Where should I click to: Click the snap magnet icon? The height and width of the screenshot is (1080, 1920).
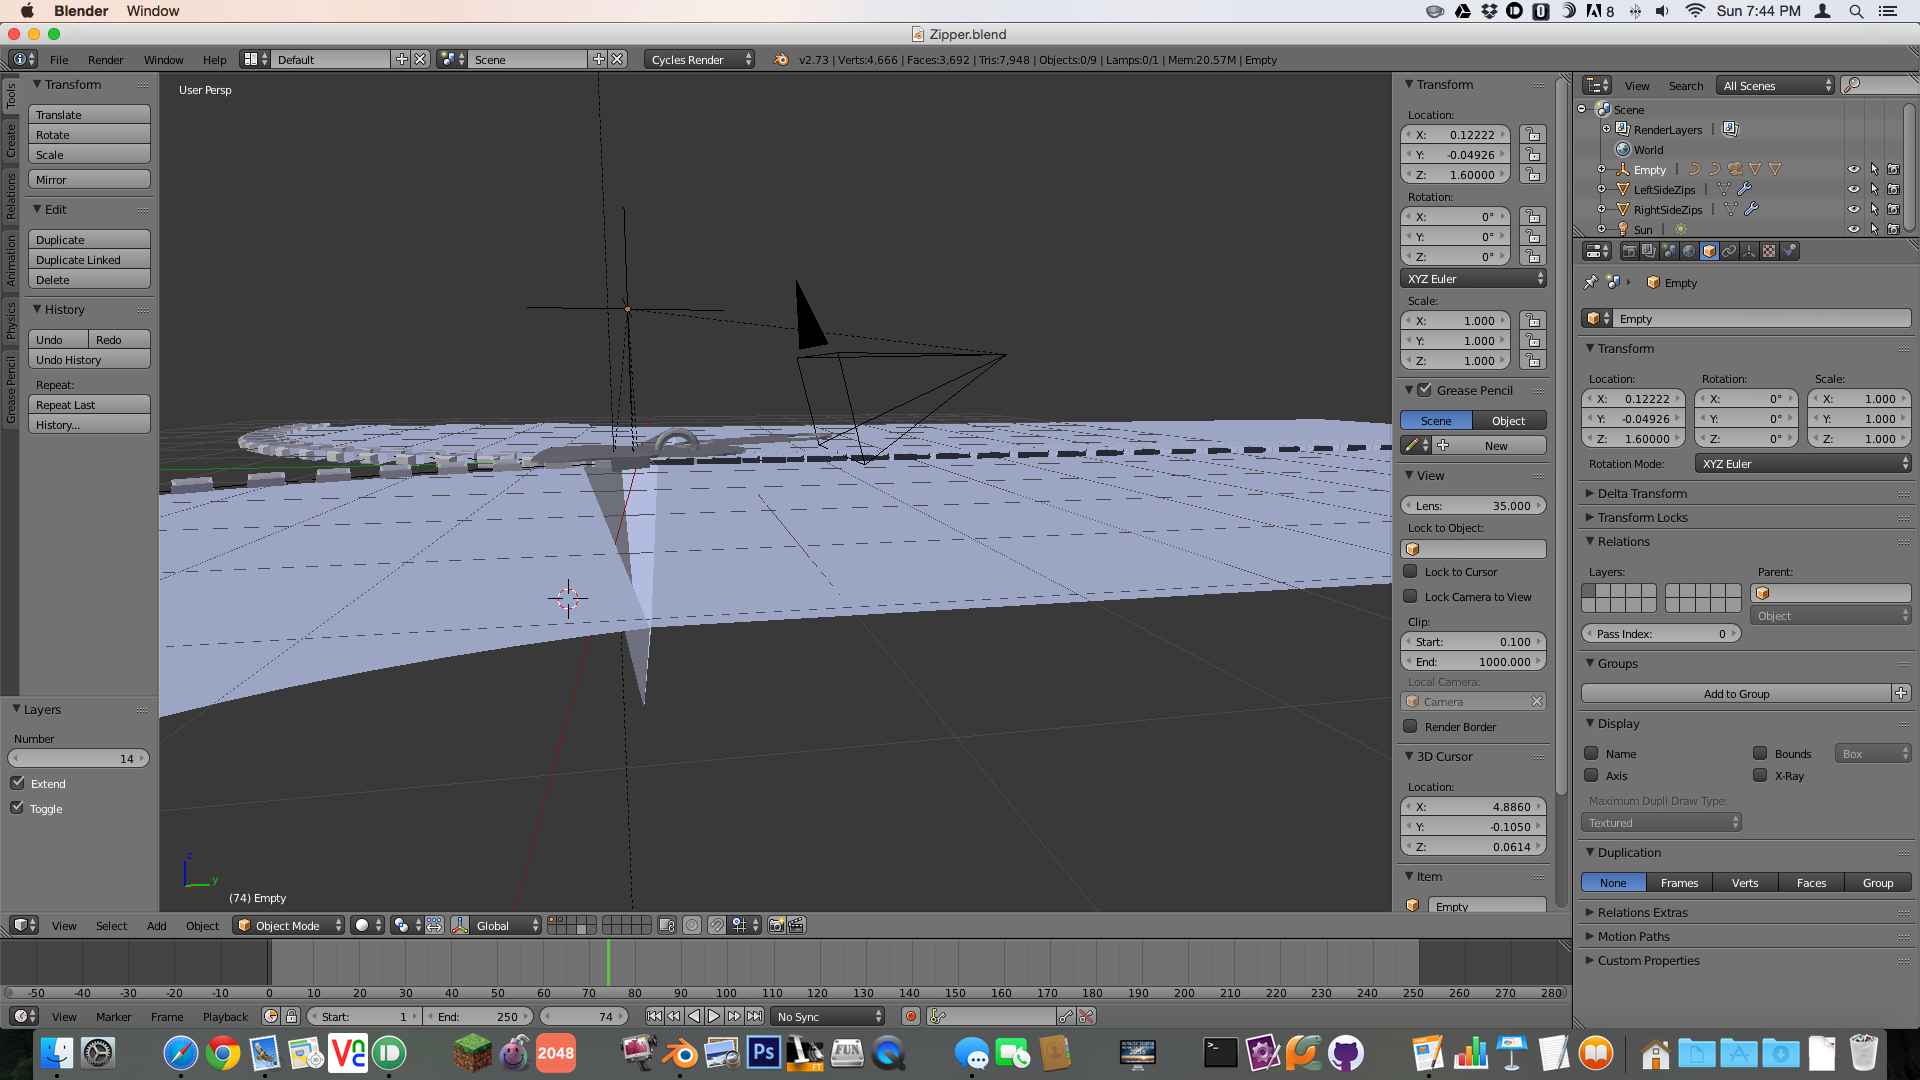pyautogui.click(x=717, y=926)
